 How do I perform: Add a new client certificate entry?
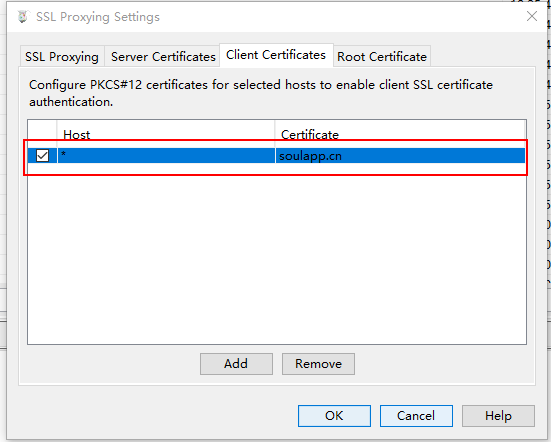[x=236, y=364]
